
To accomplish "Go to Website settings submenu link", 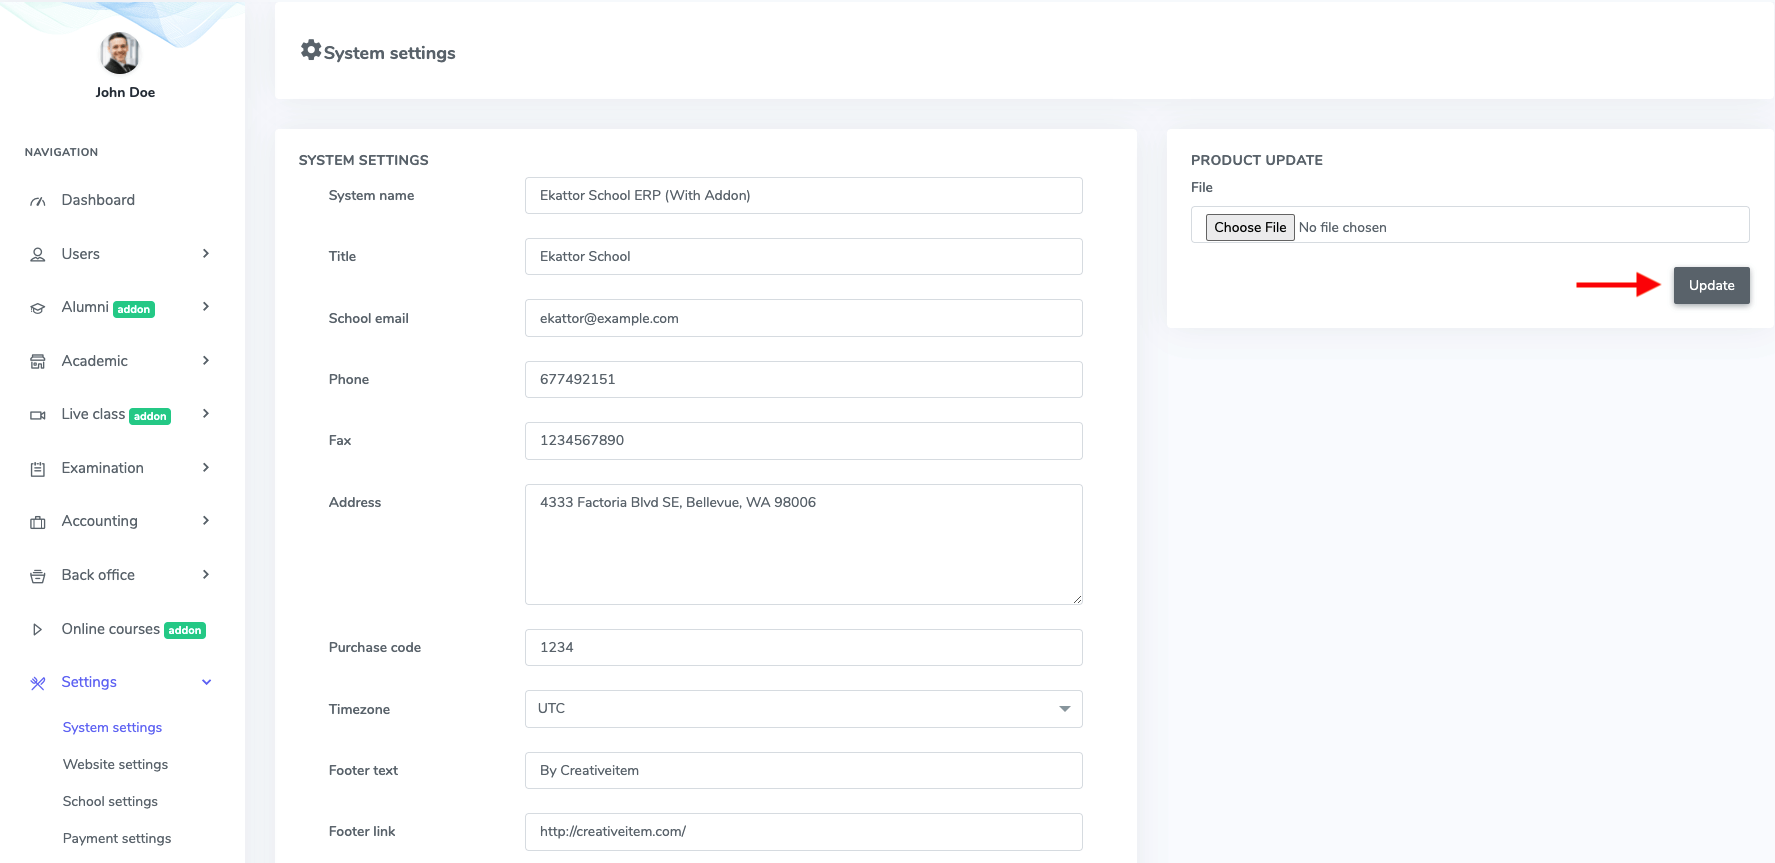I will pyautogui.click(x=115, y=765).
